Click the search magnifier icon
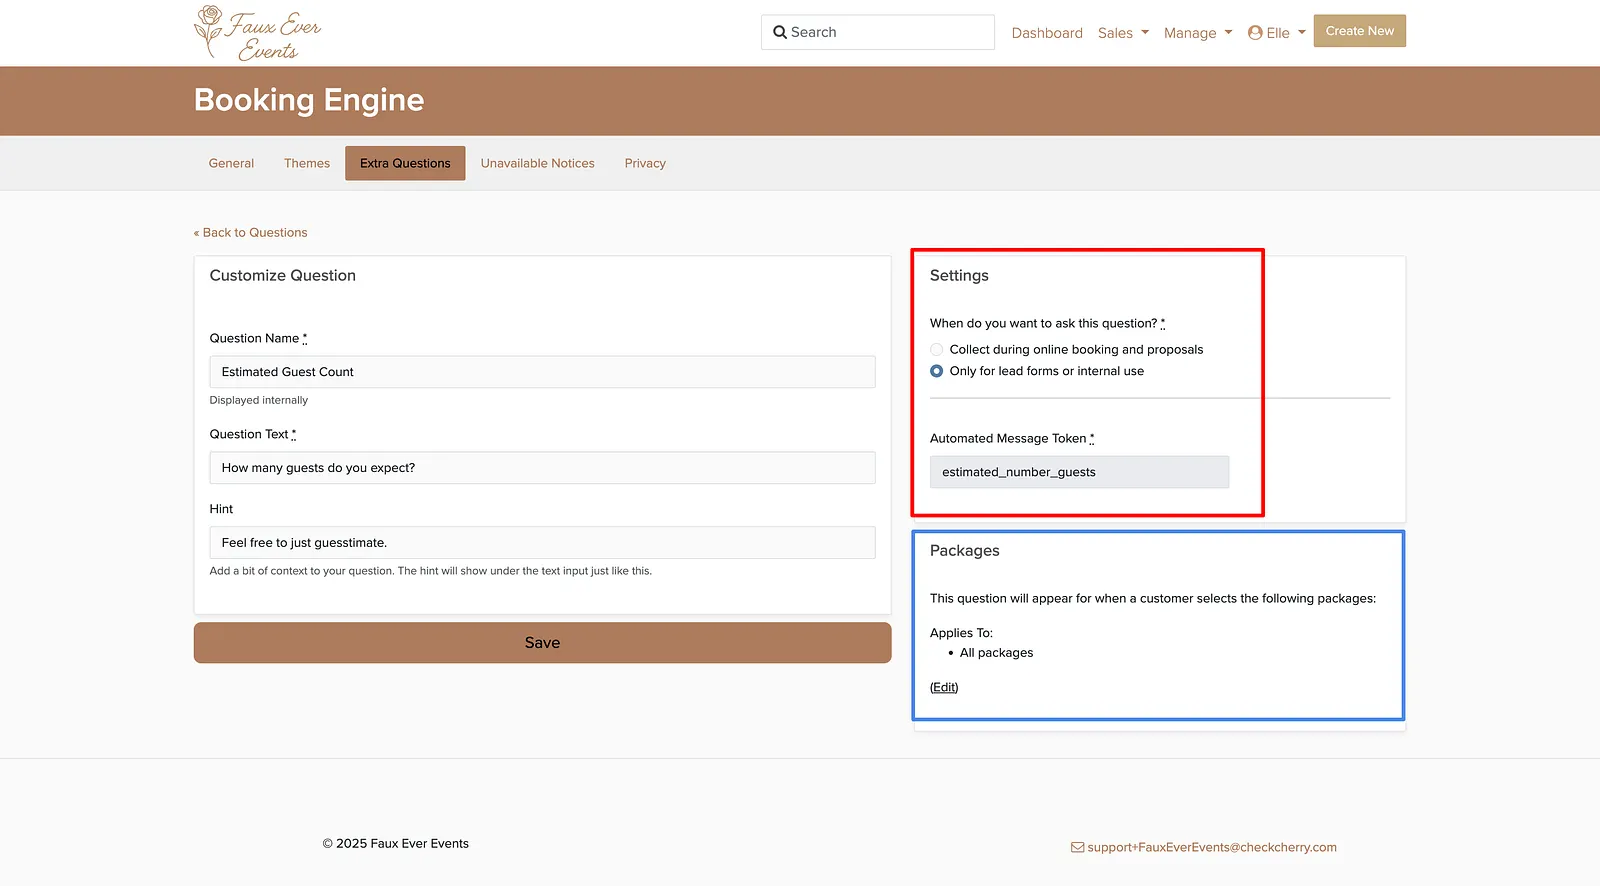 [780, 32]
